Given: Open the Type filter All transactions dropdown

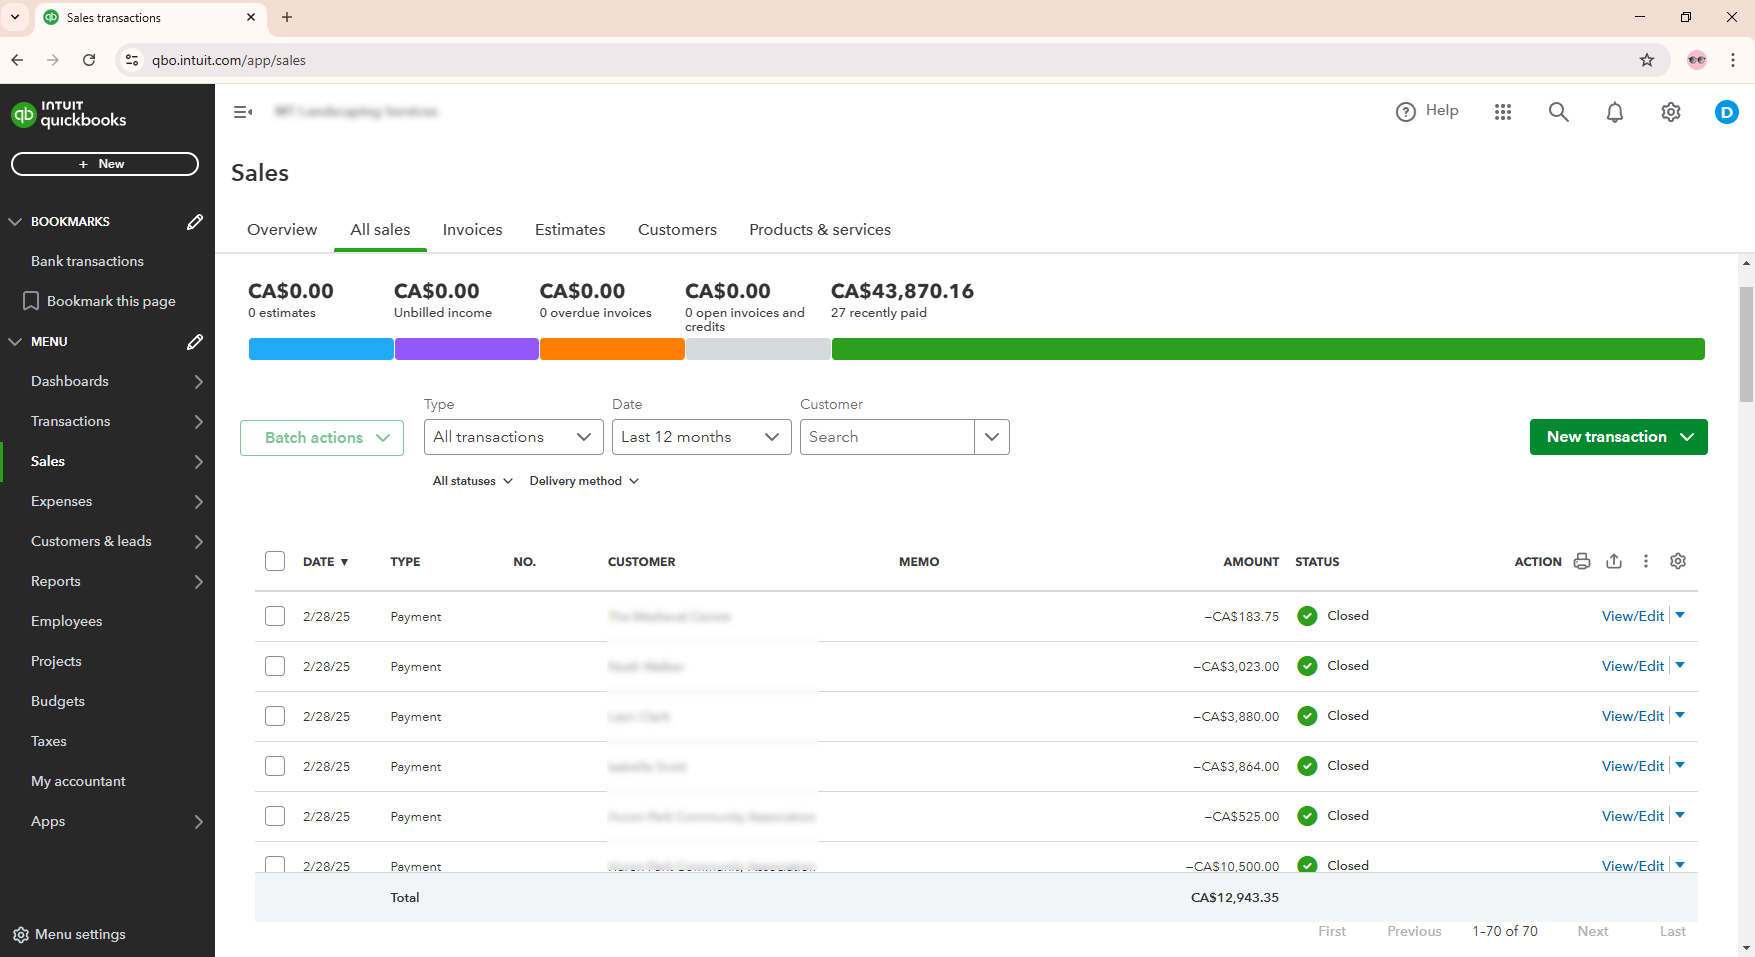Looking at the screenshot, I should coord(514,437).
